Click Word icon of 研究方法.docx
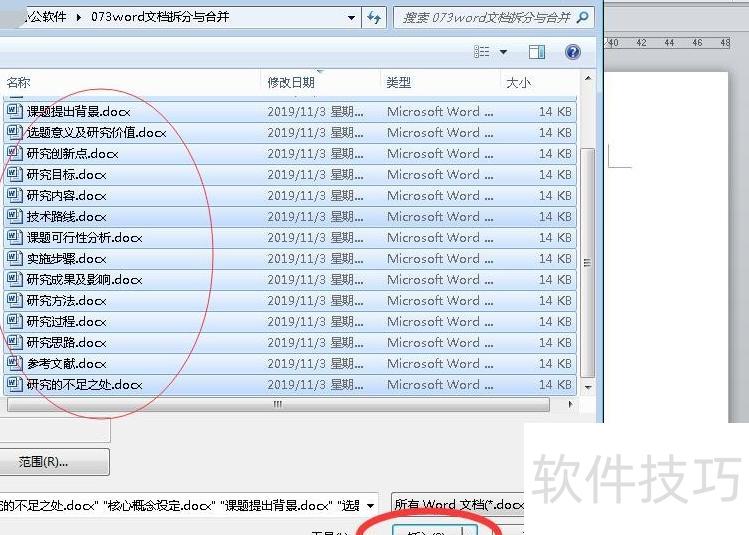 pos(15,300)
